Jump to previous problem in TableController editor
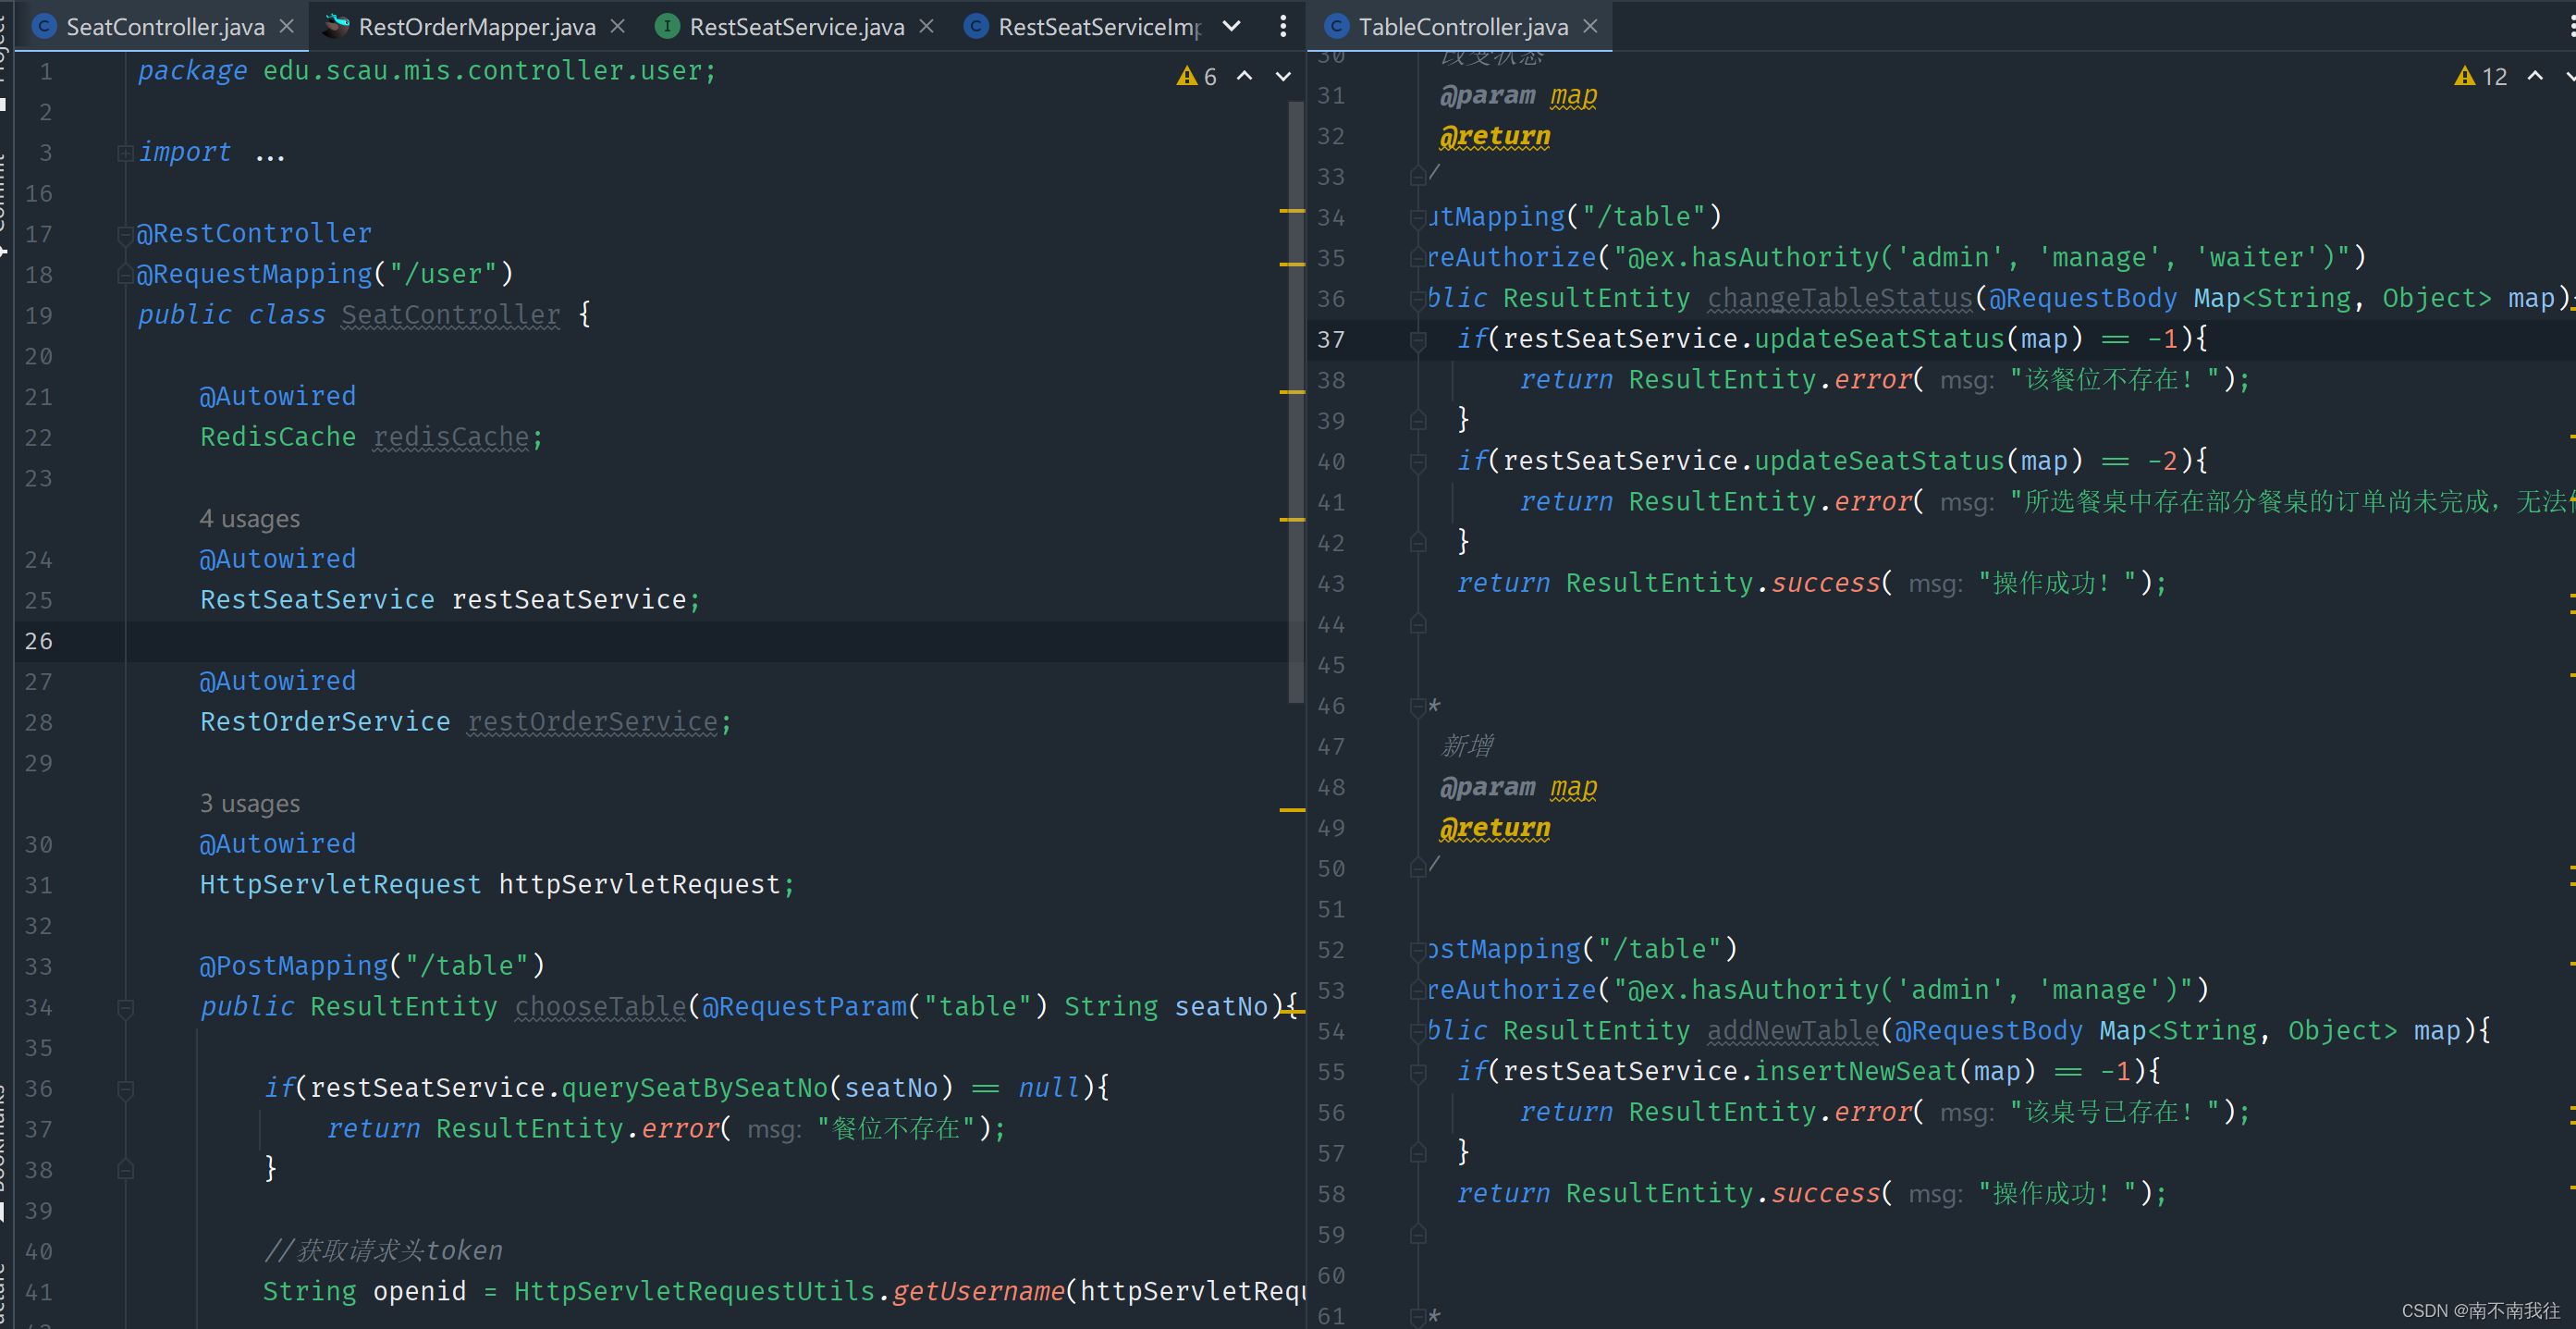 tap(2535, 77)
